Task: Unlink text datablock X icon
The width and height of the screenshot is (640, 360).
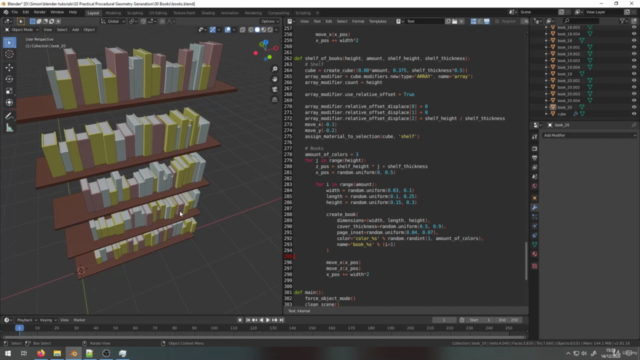Action: 462,21
